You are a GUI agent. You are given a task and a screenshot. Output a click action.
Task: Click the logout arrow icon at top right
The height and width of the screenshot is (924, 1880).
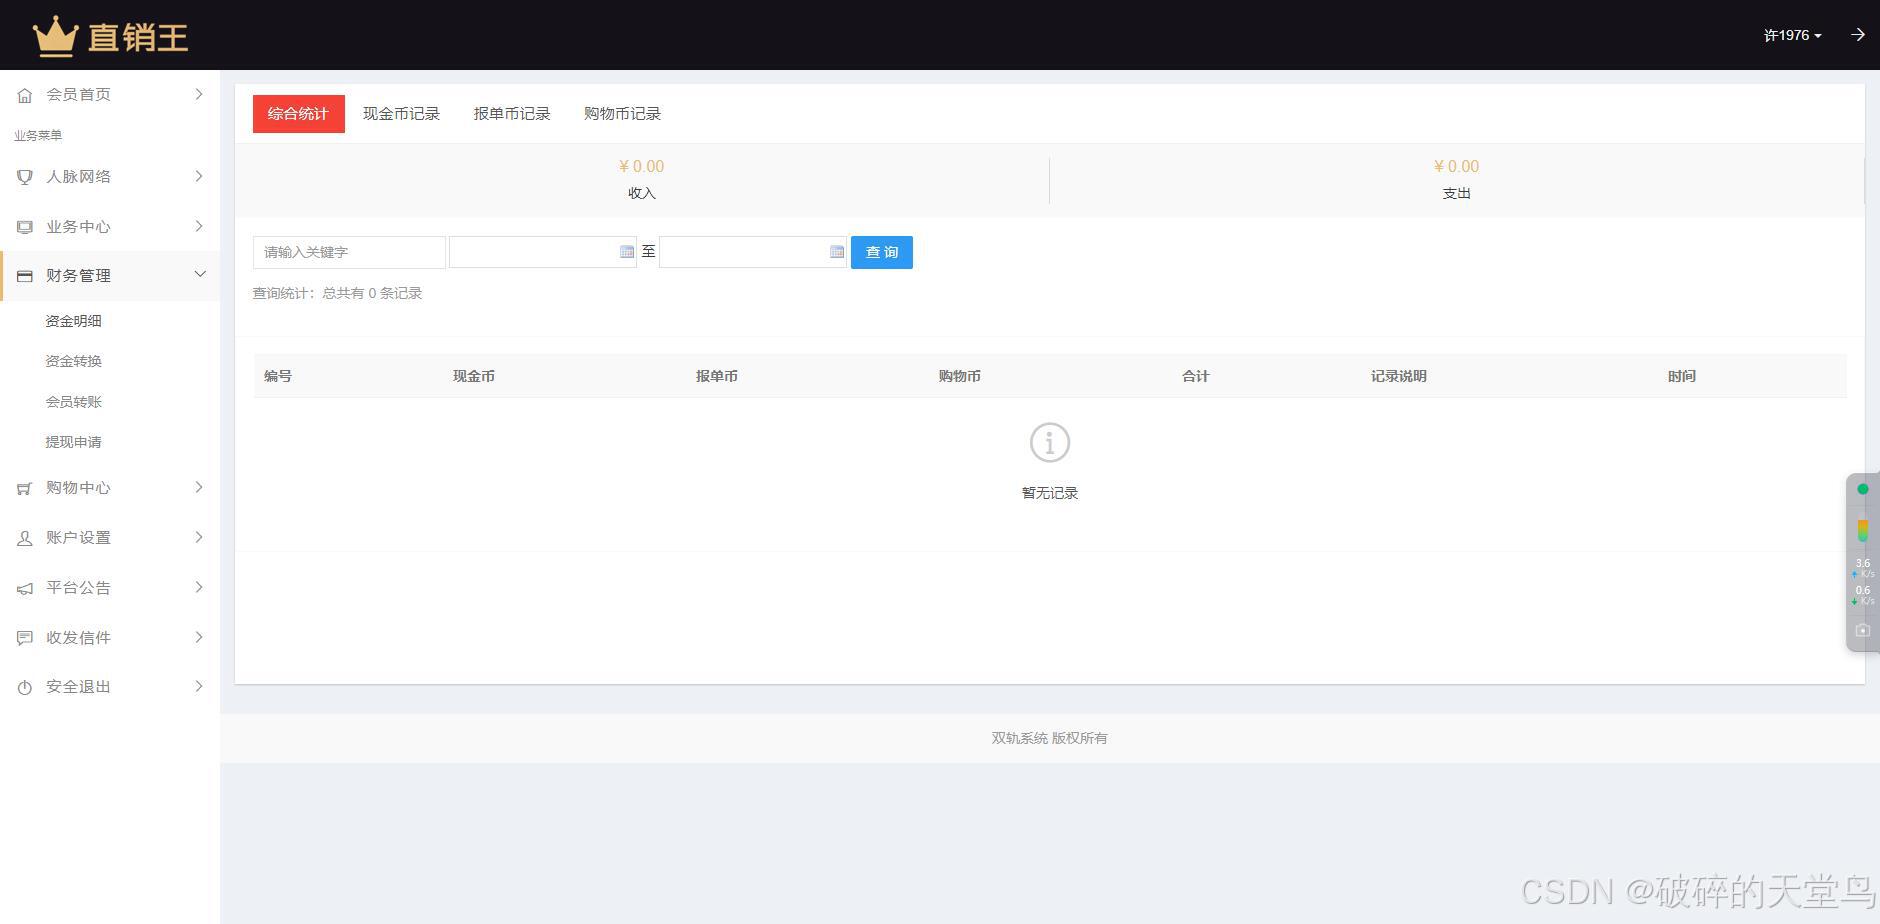click(x=1857, y=35)
